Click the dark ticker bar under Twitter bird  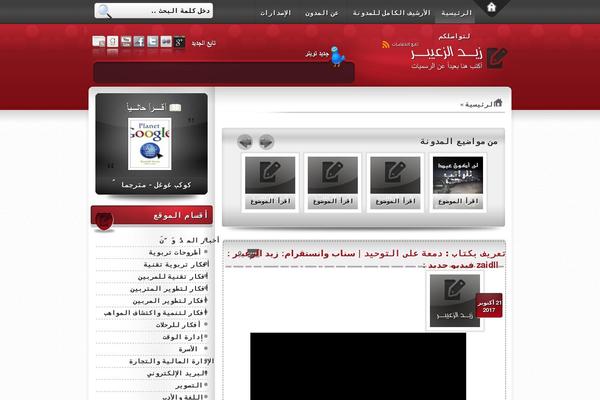pyautogui.click(x=224, y=72)
